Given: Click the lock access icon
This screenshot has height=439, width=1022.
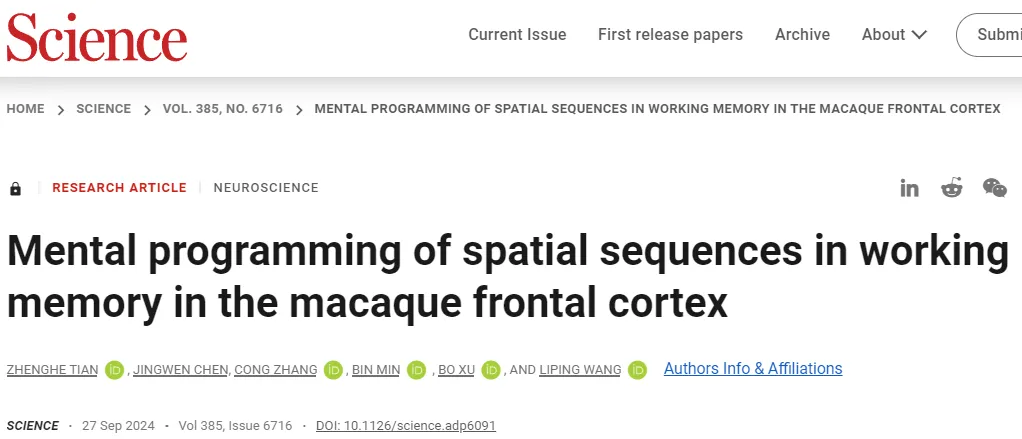Looking at the screenshot, I should point(16,188).
